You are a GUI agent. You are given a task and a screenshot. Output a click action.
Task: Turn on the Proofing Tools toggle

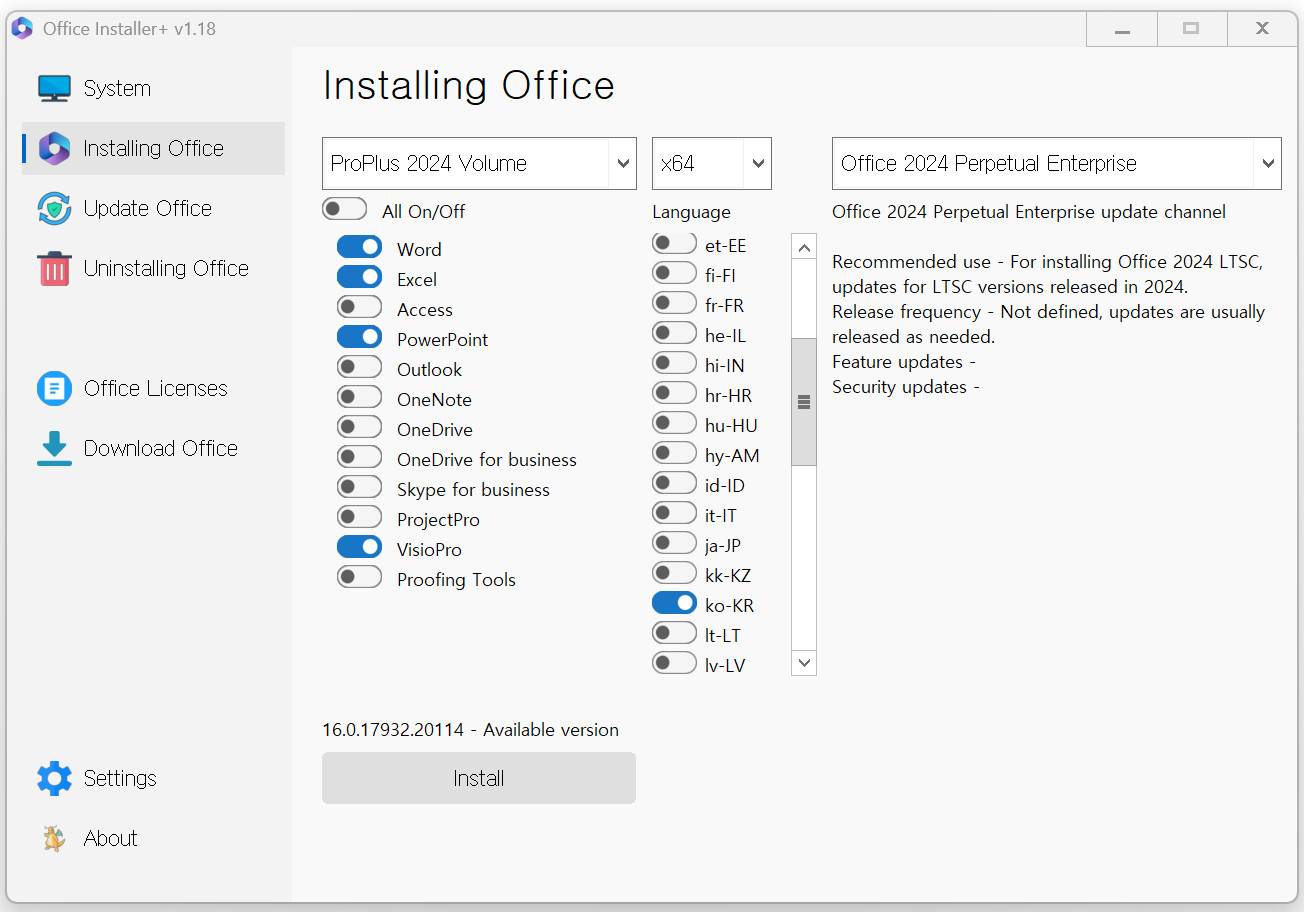(359, 576)
